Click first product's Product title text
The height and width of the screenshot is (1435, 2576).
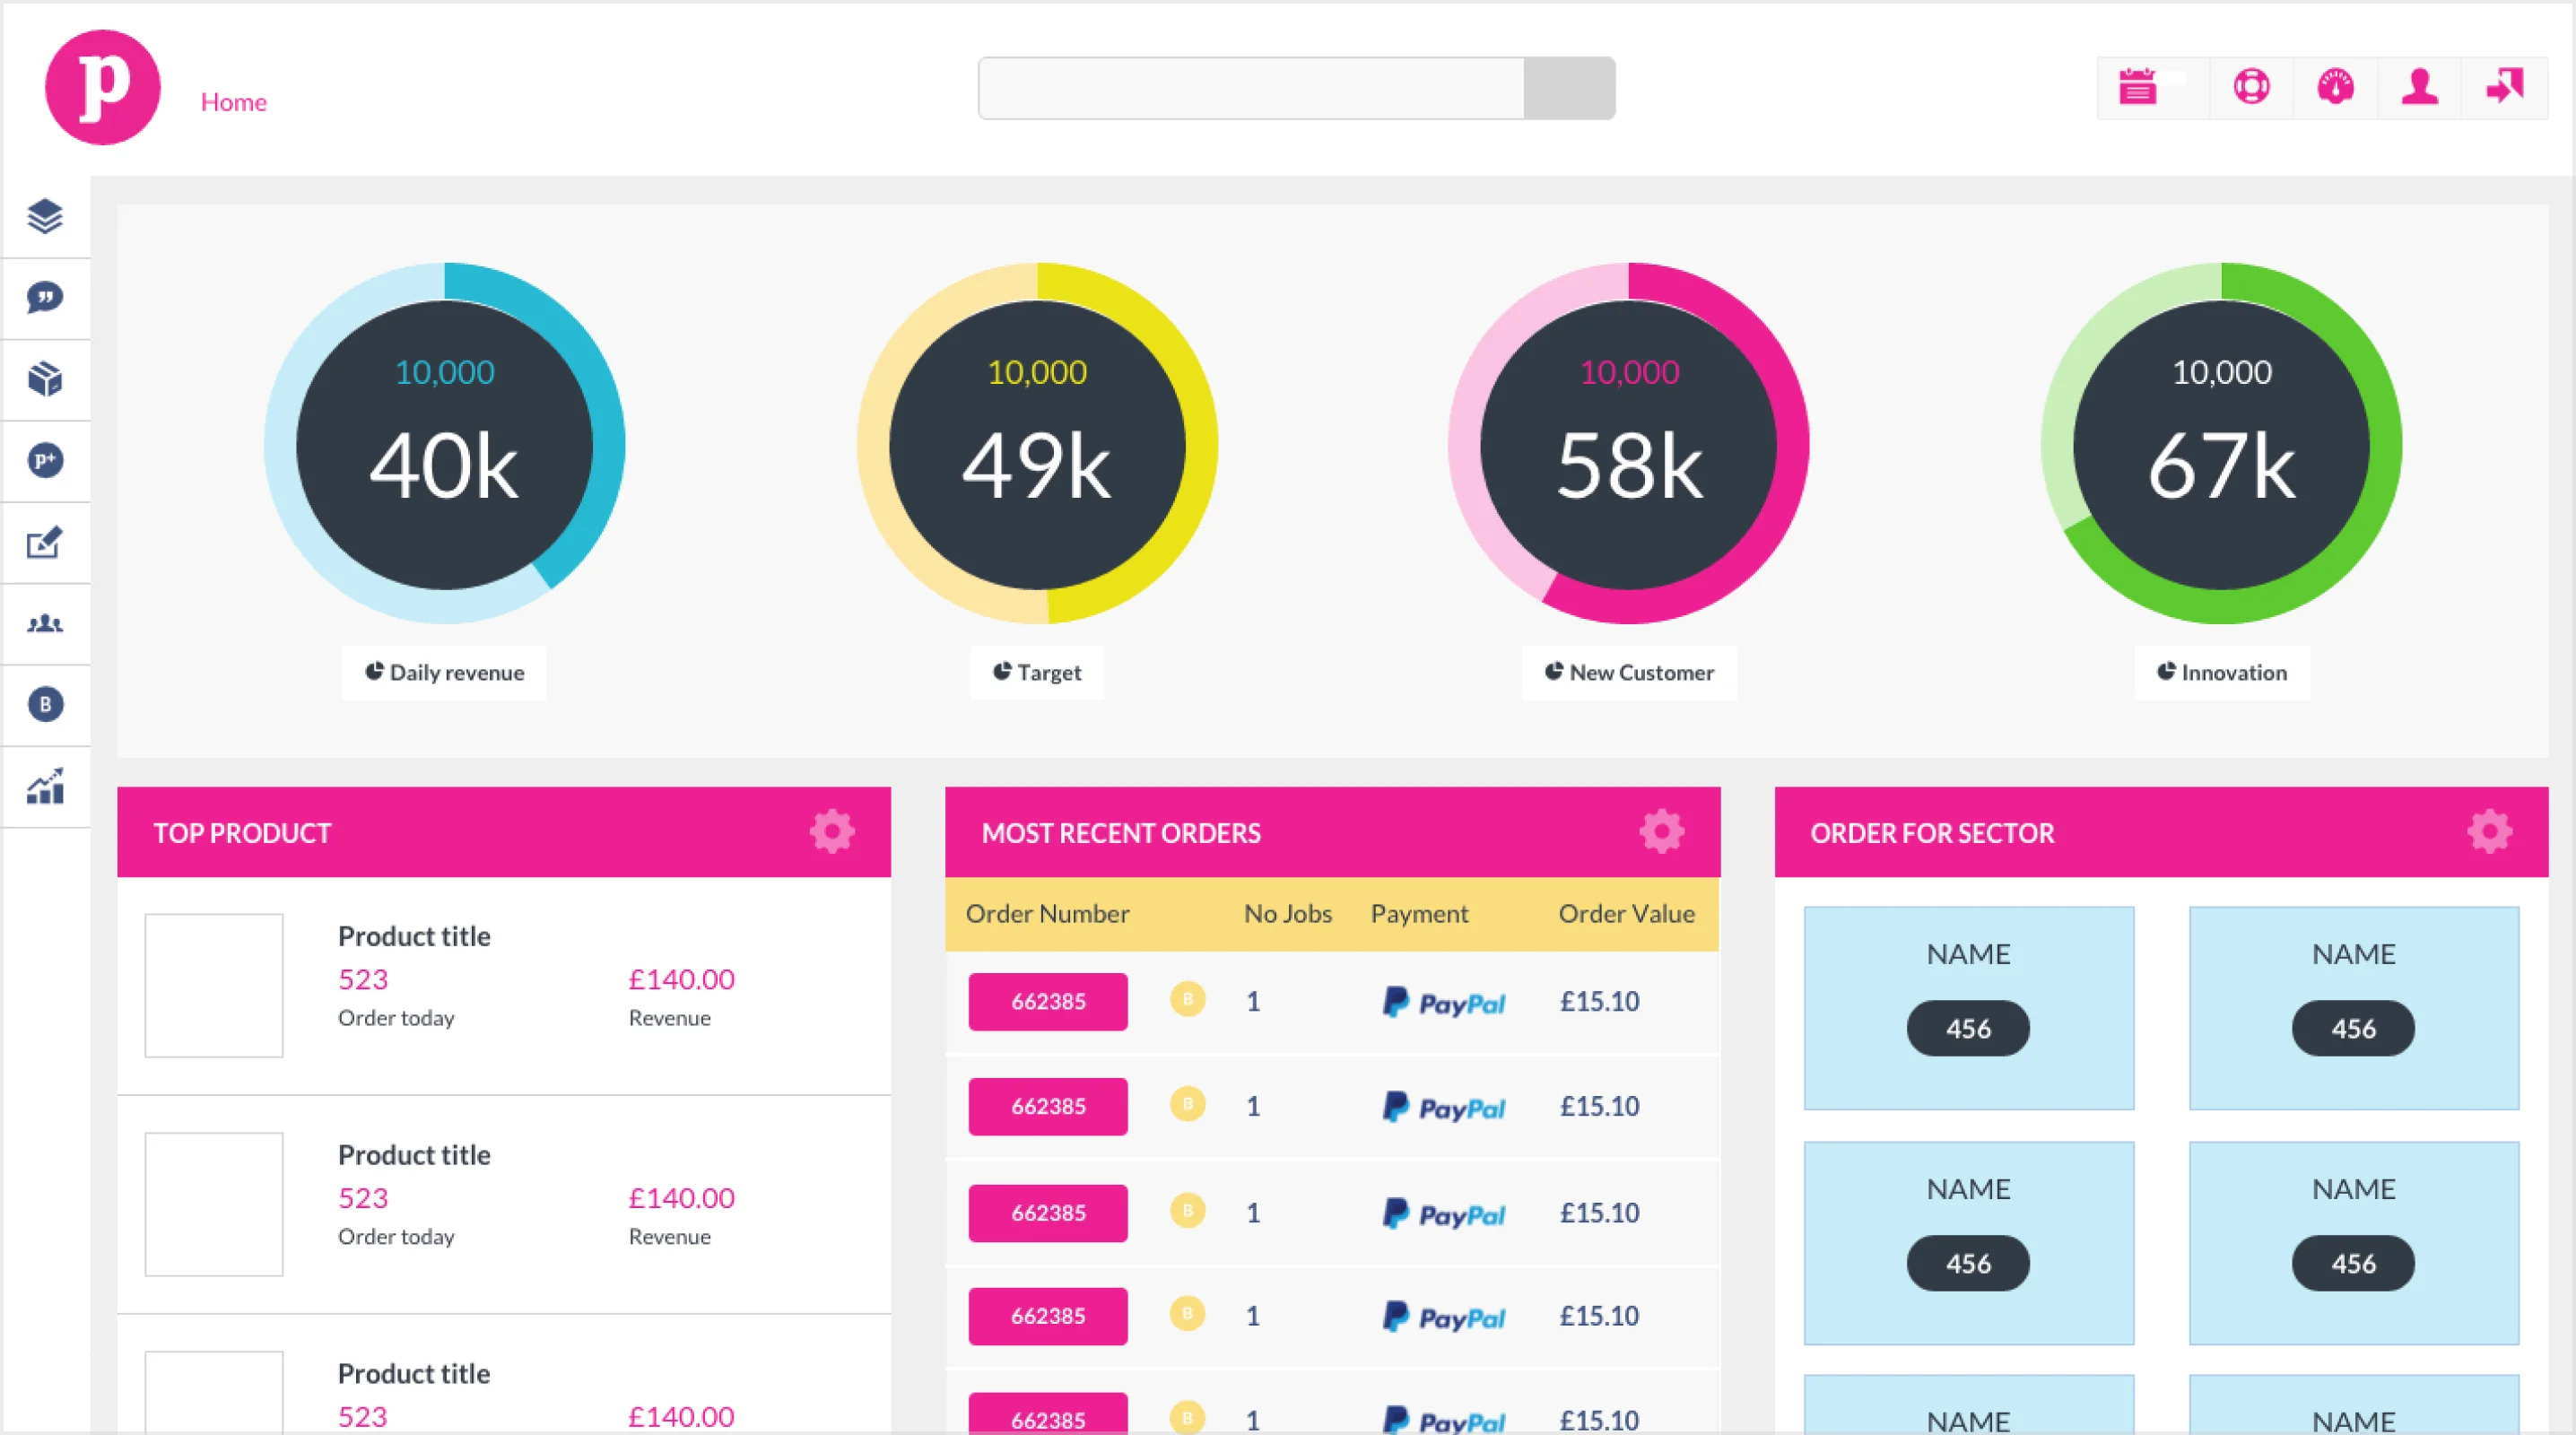(414, 936)
